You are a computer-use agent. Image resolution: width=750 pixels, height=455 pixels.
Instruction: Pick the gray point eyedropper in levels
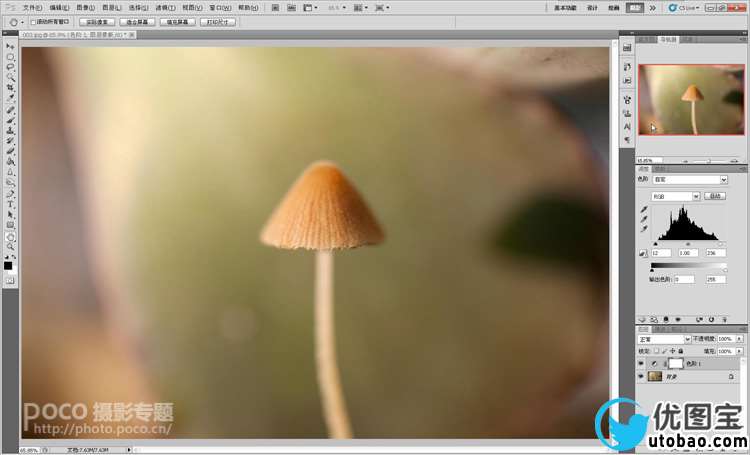[644, 219]
